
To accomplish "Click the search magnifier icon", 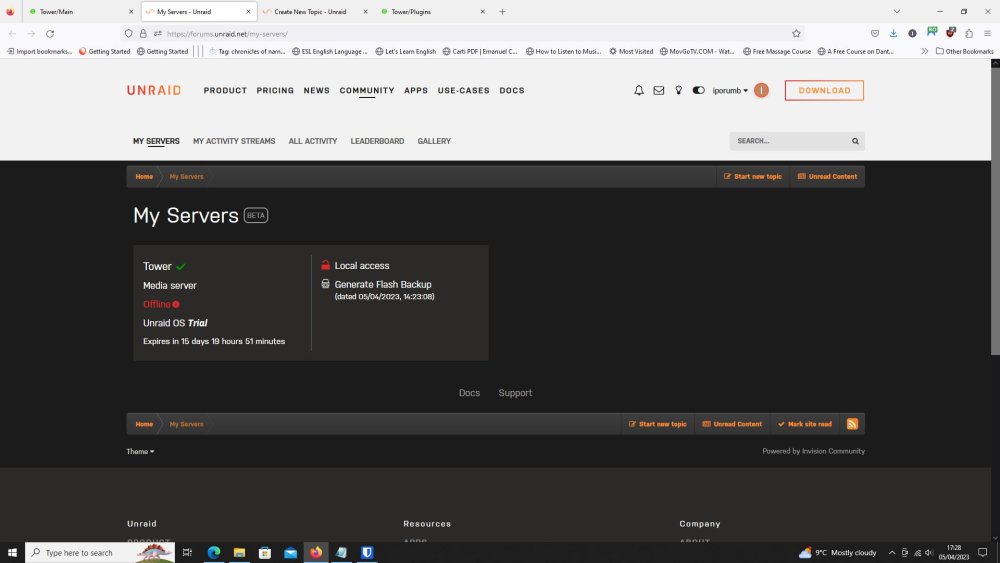I will click(x=855, y=141).
